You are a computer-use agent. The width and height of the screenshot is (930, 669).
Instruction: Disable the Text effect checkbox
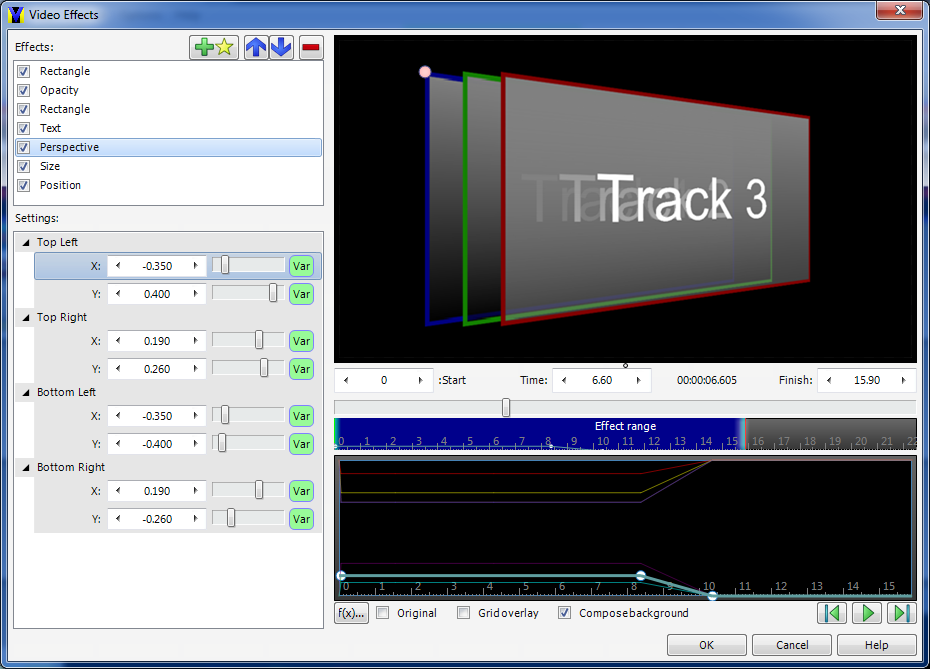23,128
